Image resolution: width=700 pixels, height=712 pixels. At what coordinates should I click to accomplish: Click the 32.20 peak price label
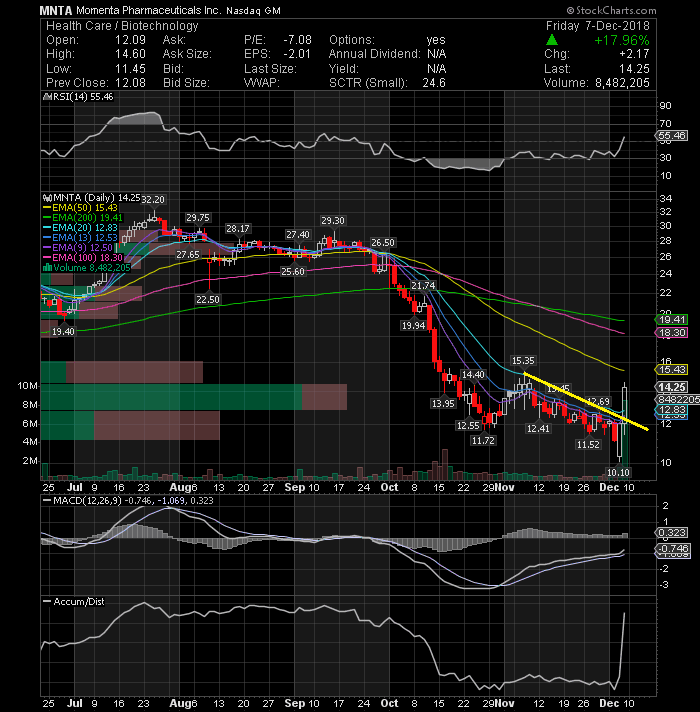[153, 199]
